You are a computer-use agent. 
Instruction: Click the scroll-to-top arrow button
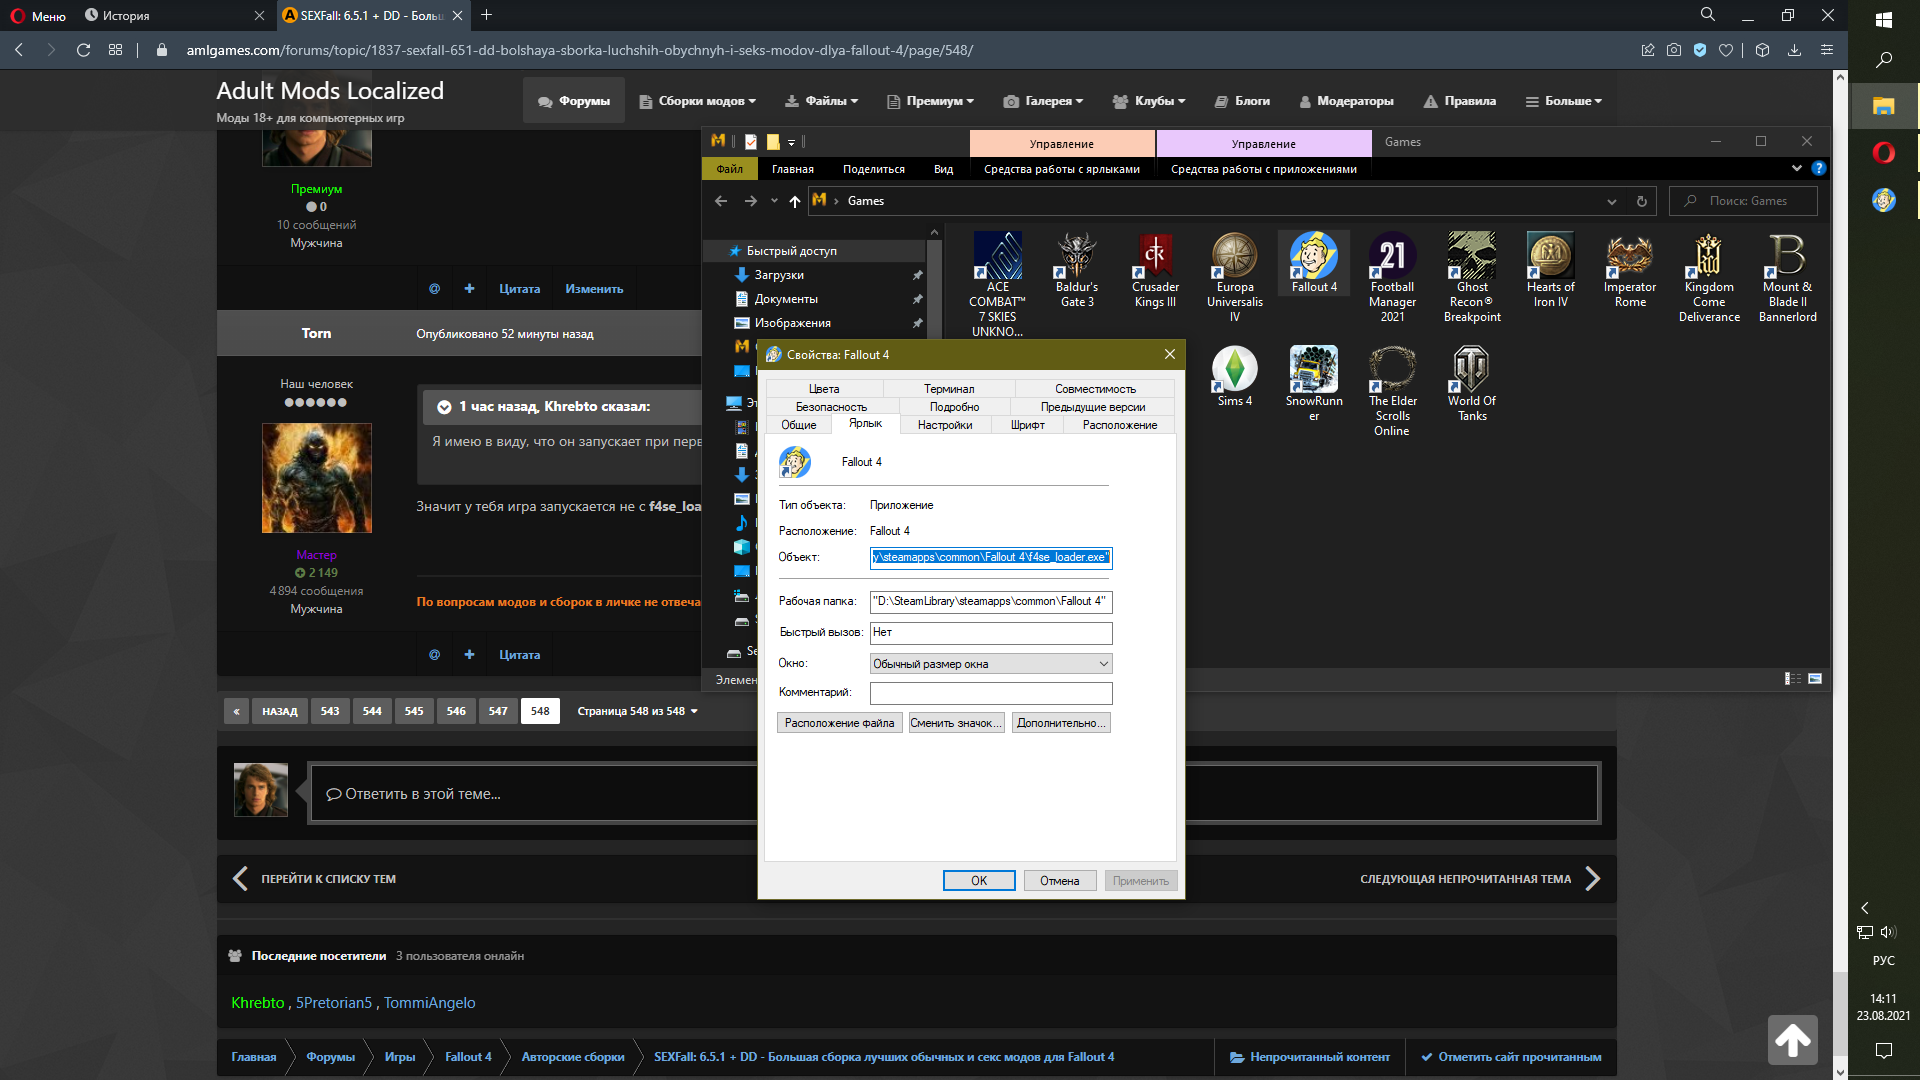tap(1792, 1040)
